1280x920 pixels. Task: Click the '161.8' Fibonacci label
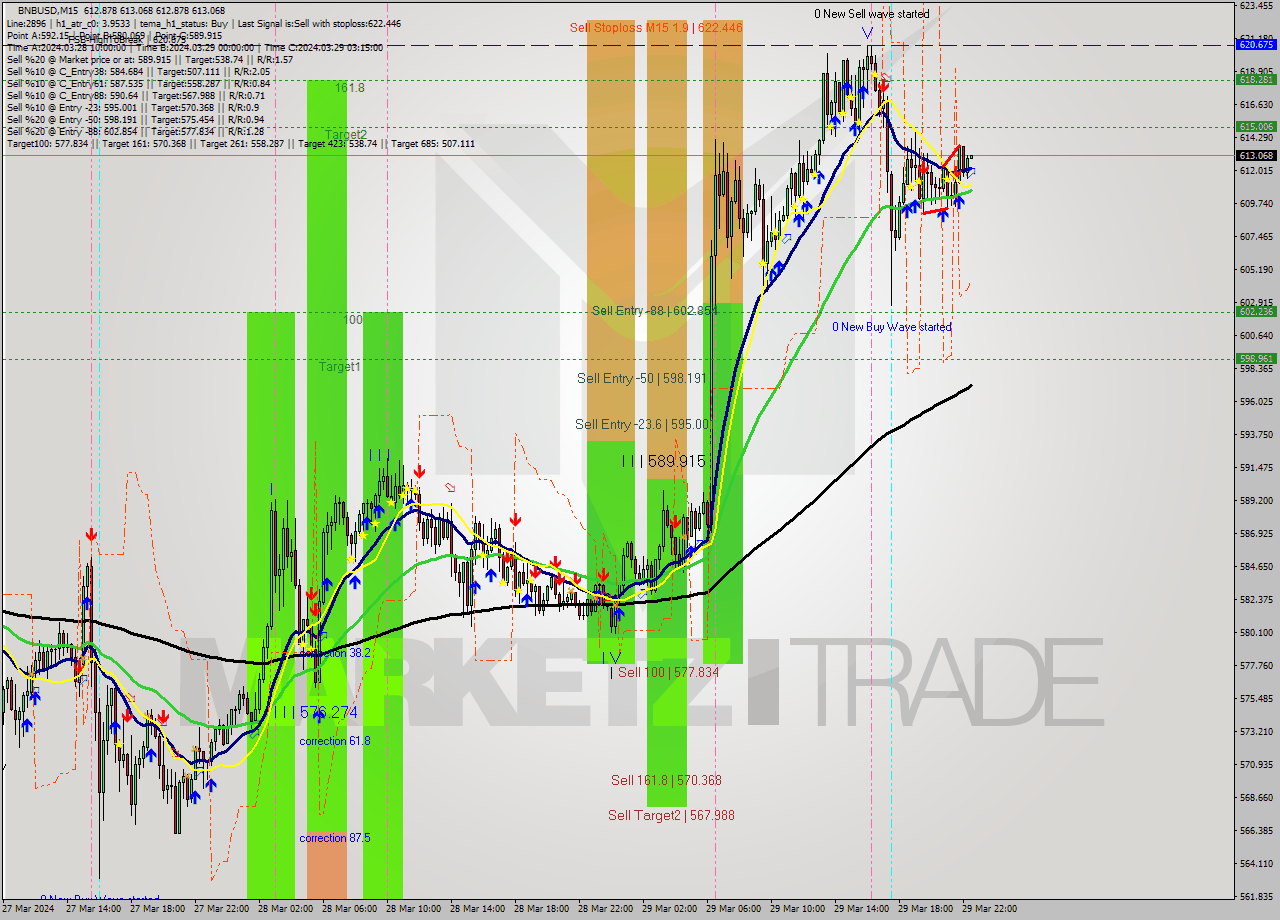click(x=349, y=88)
